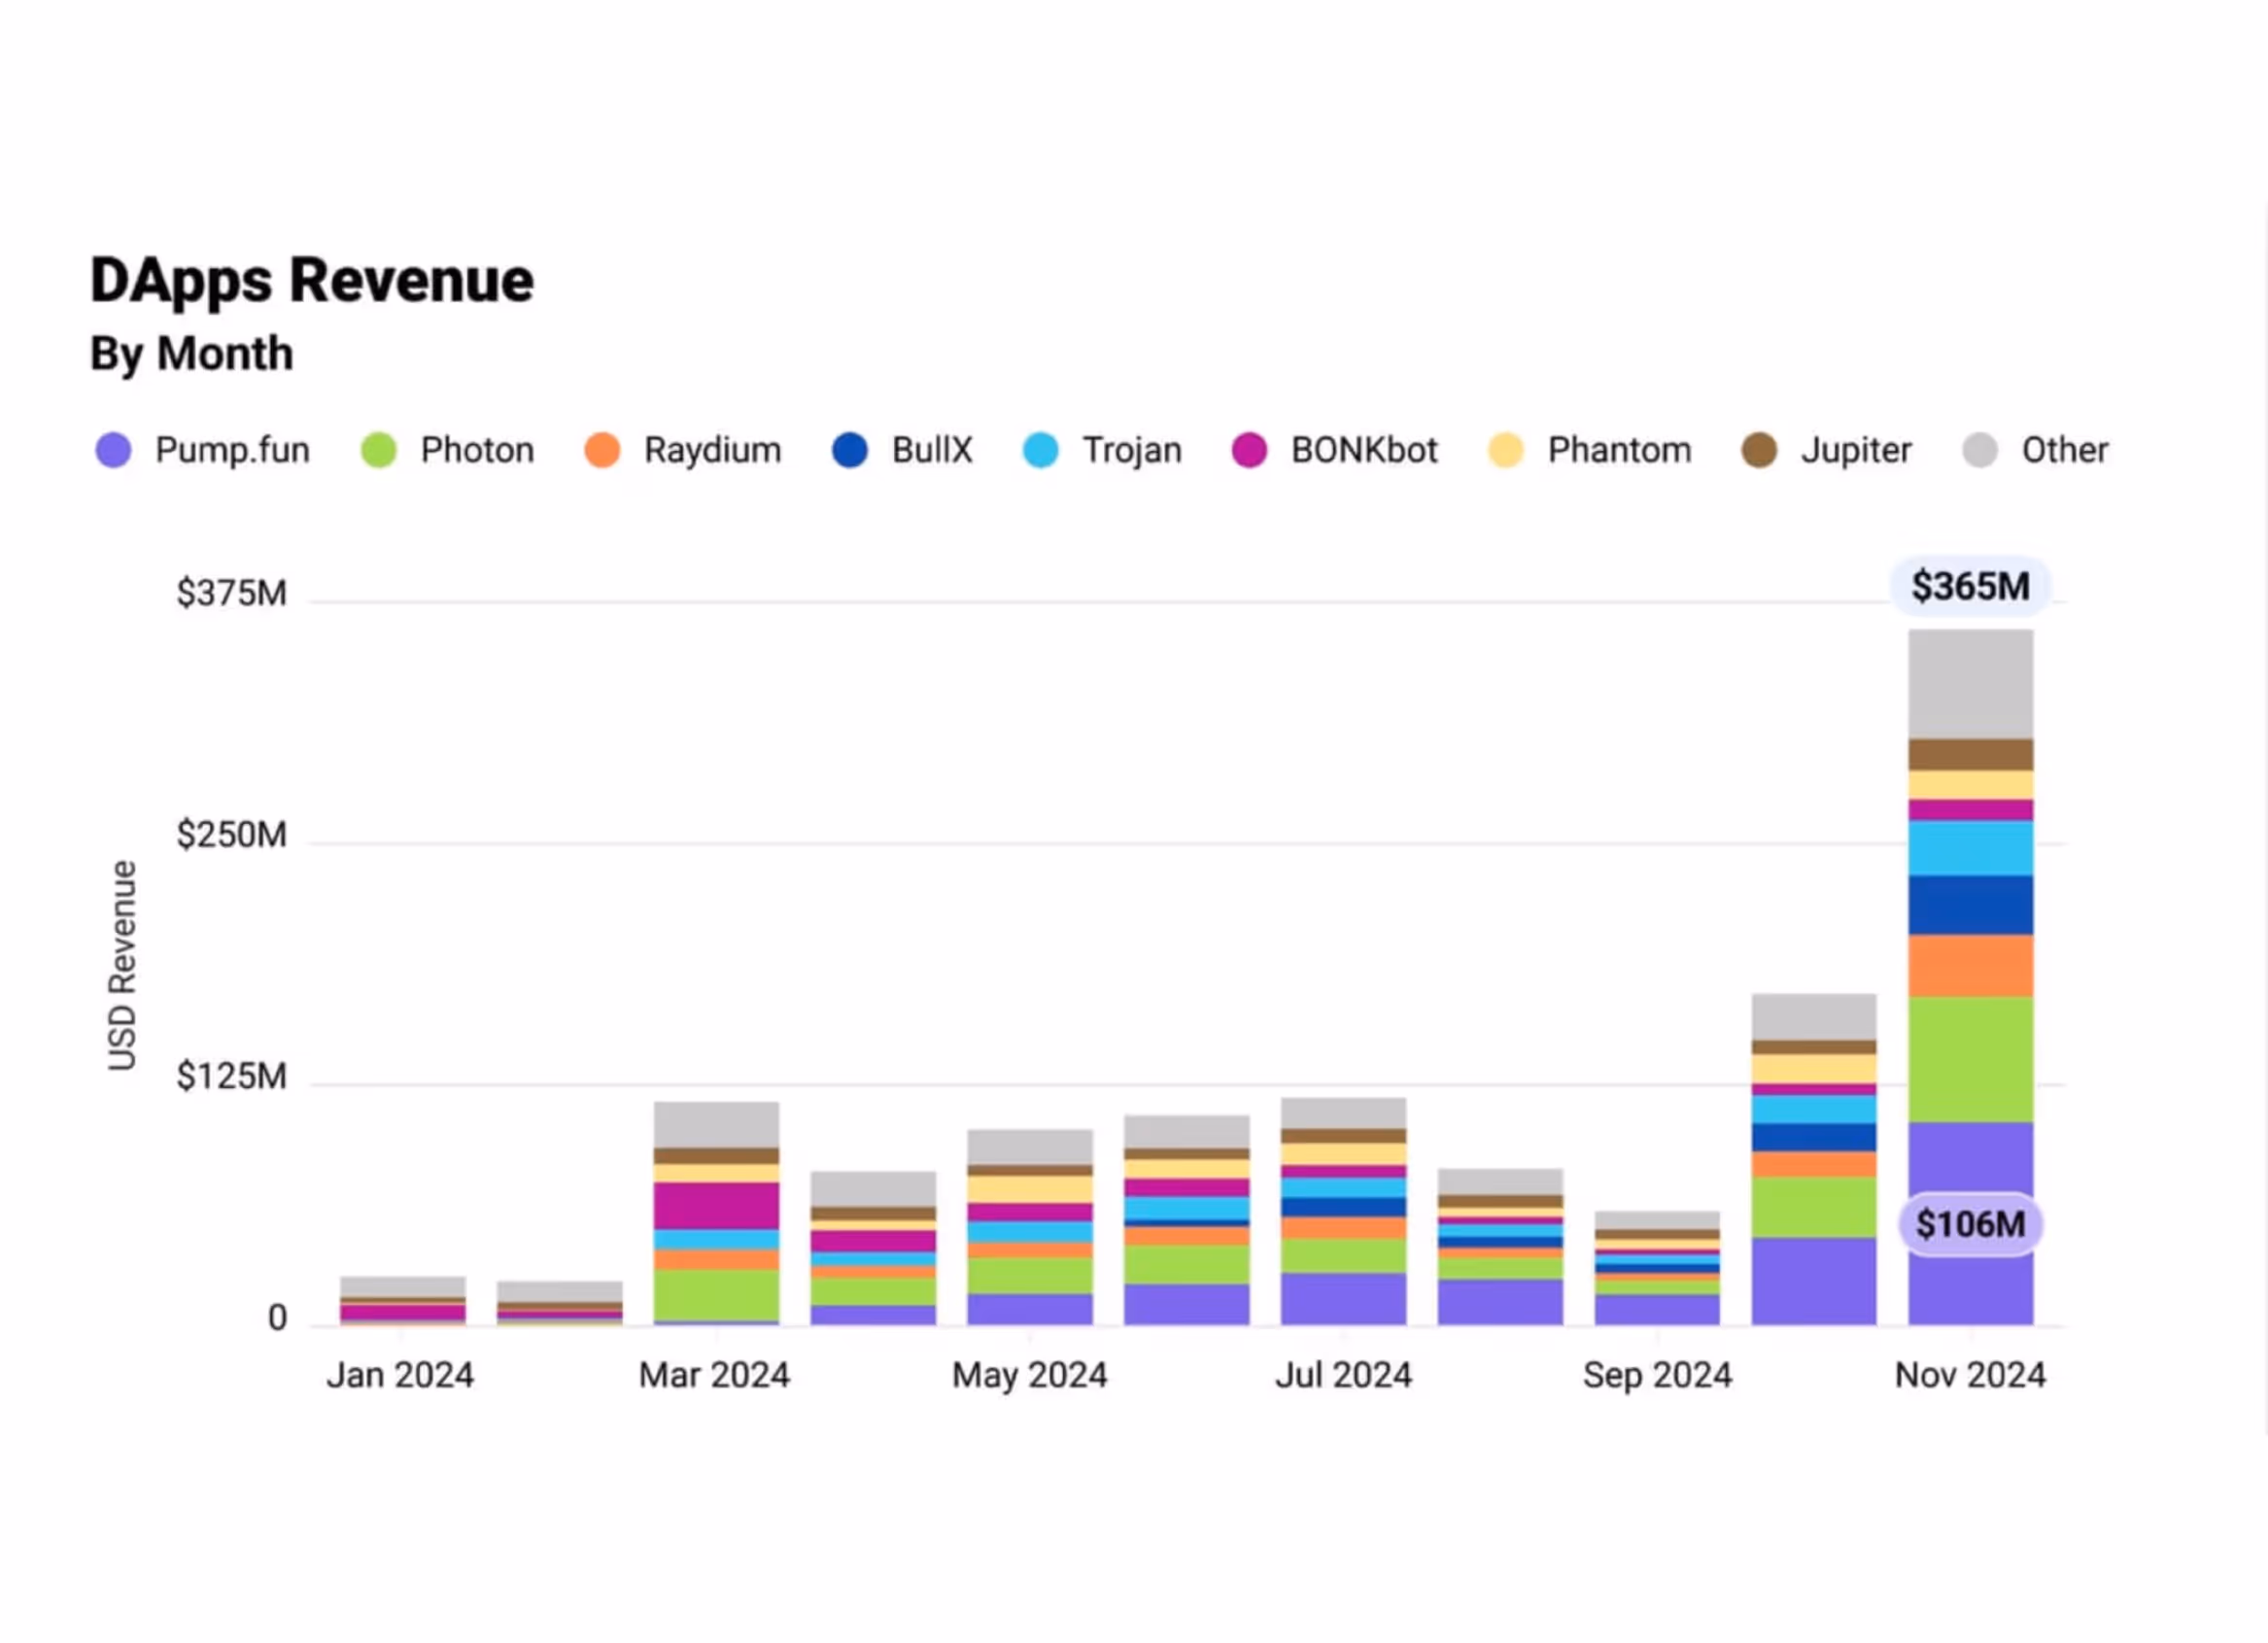Toggle the Jupiter series legend label

coord(1856,450)
